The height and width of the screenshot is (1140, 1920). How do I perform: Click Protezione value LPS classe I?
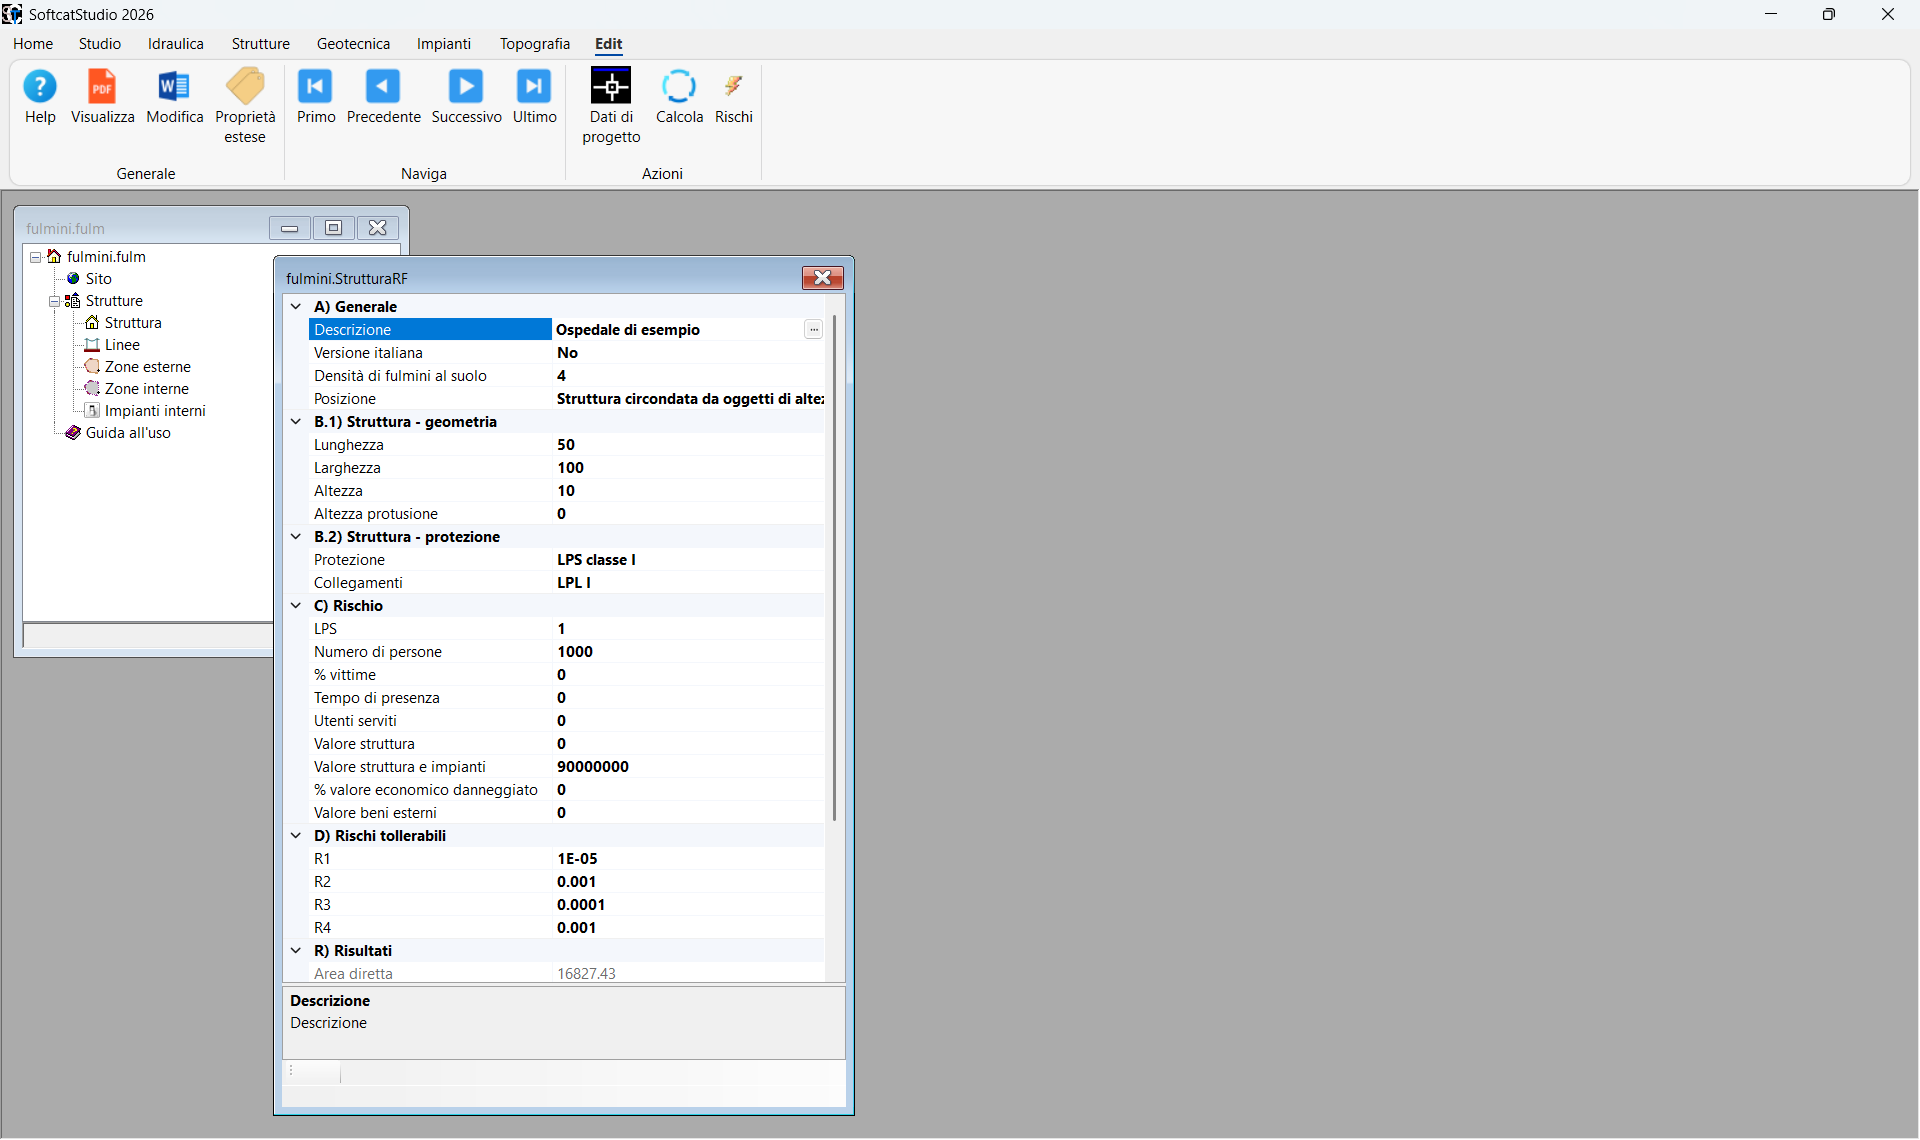tap(689, 560)
